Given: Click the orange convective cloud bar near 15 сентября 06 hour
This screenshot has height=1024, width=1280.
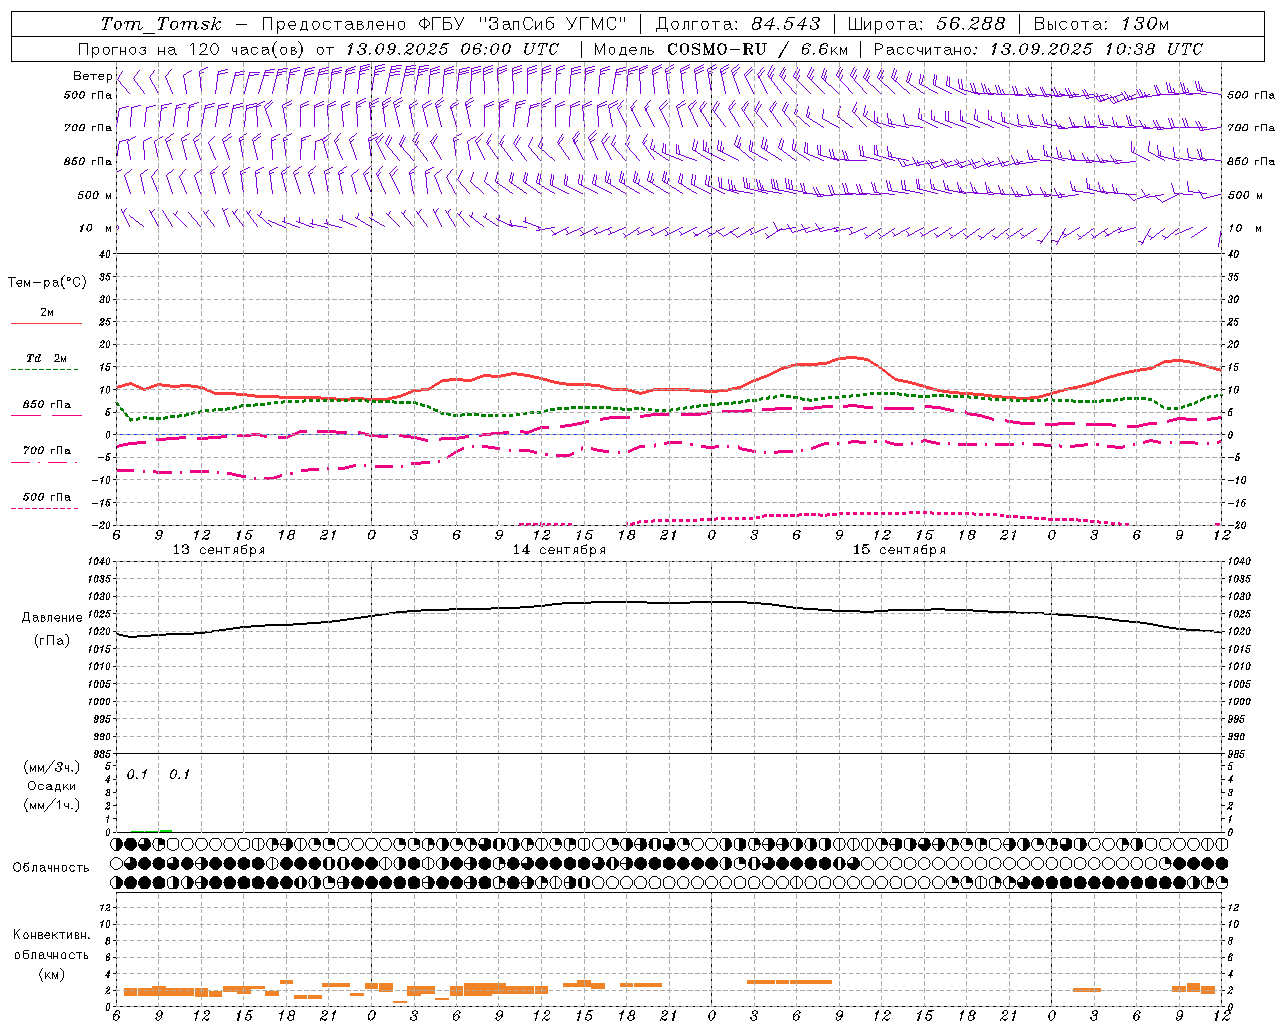Looking at the screenshot, I should [x=790, y=982].
